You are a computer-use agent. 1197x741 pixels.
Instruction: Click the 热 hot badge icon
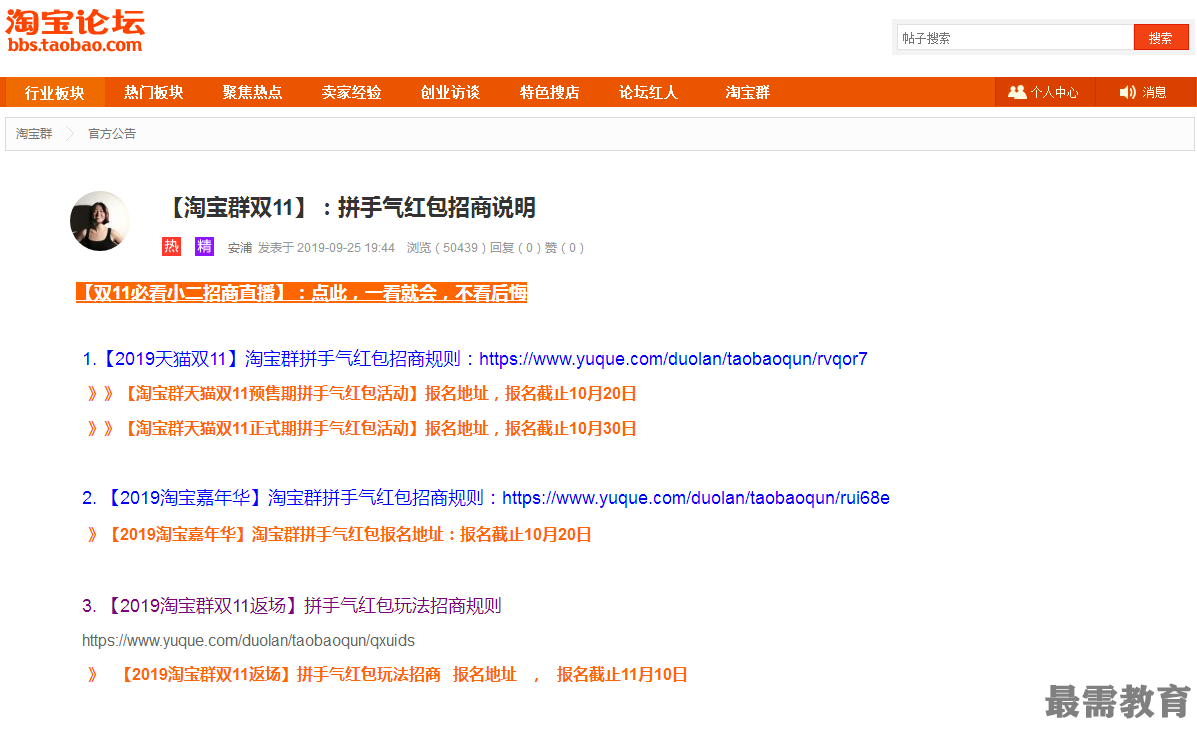coord(172,246)
